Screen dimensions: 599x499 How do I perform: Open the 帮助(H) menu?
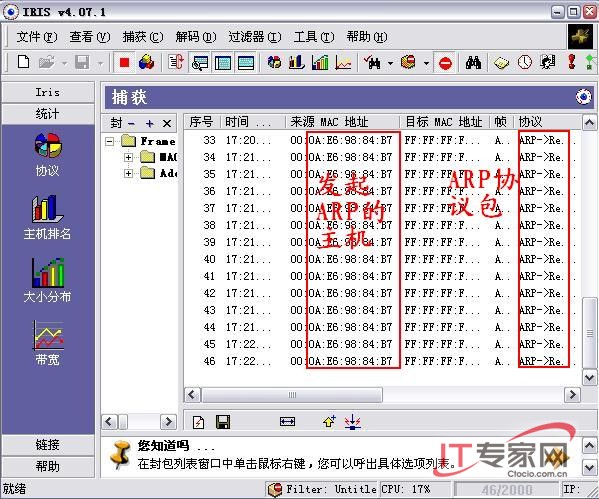click(x=367, y=37)
